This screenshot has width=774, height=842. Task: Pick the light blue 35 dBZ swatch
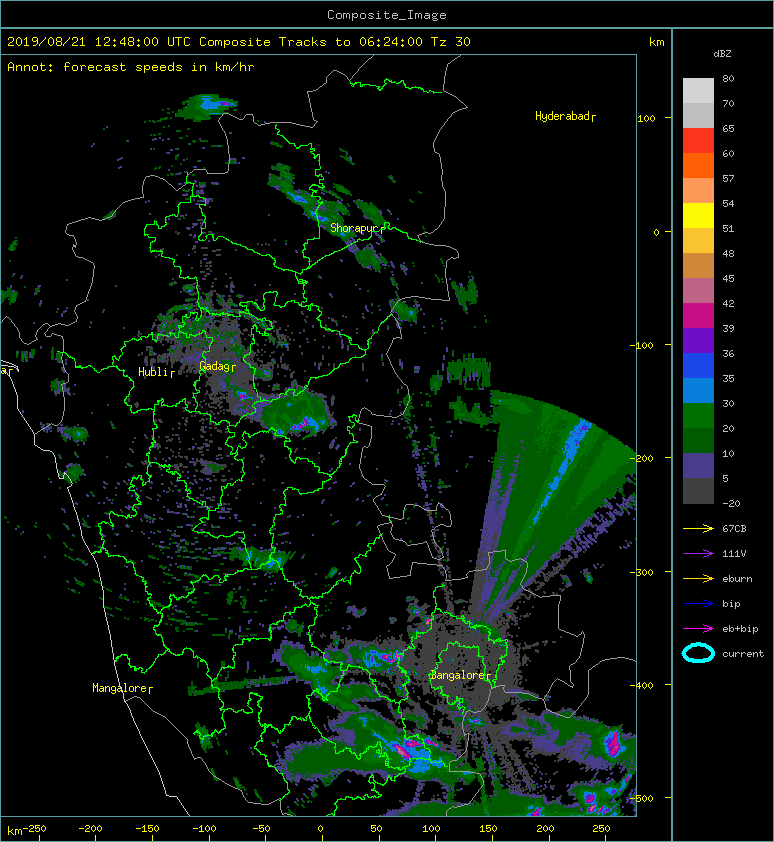pyautogui.click(x=698, y=390)
